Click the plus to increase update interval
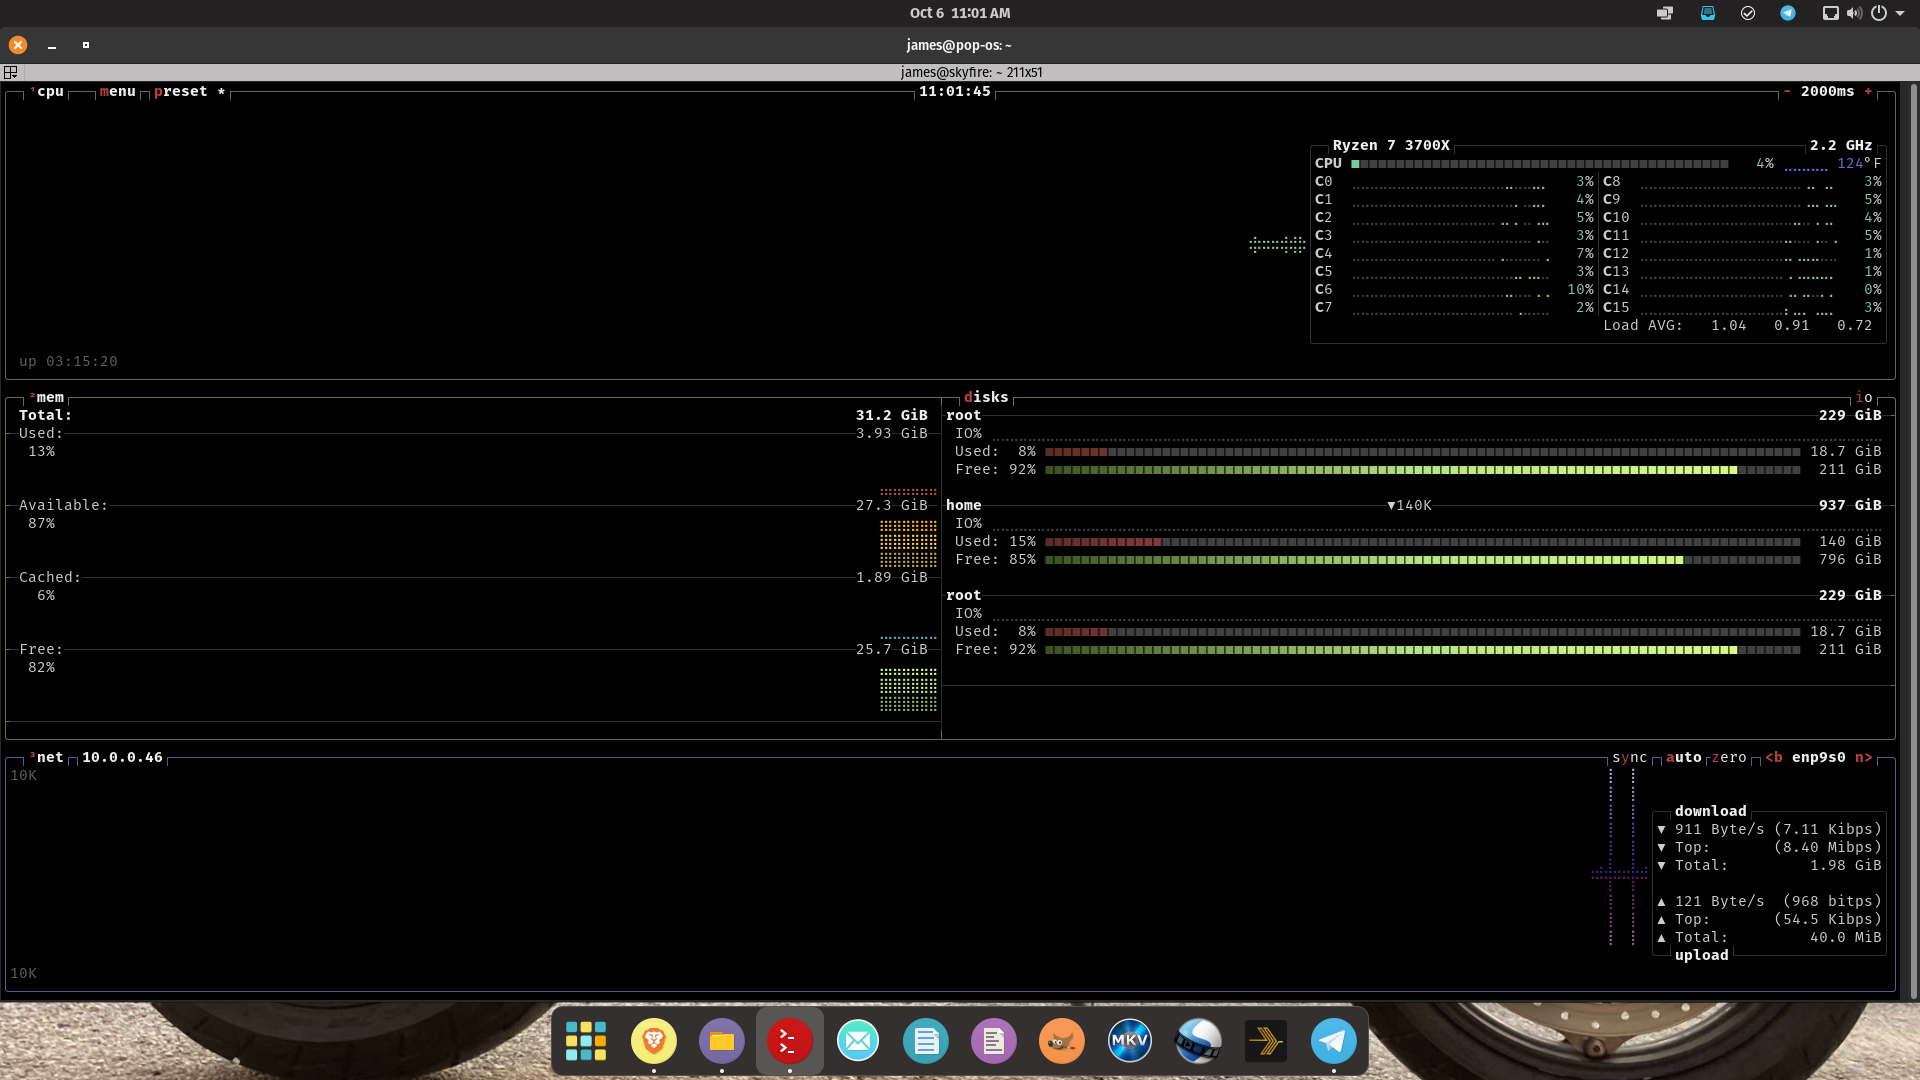This screenshot has height=1080, width=1920. click(x=1868, y=91)
